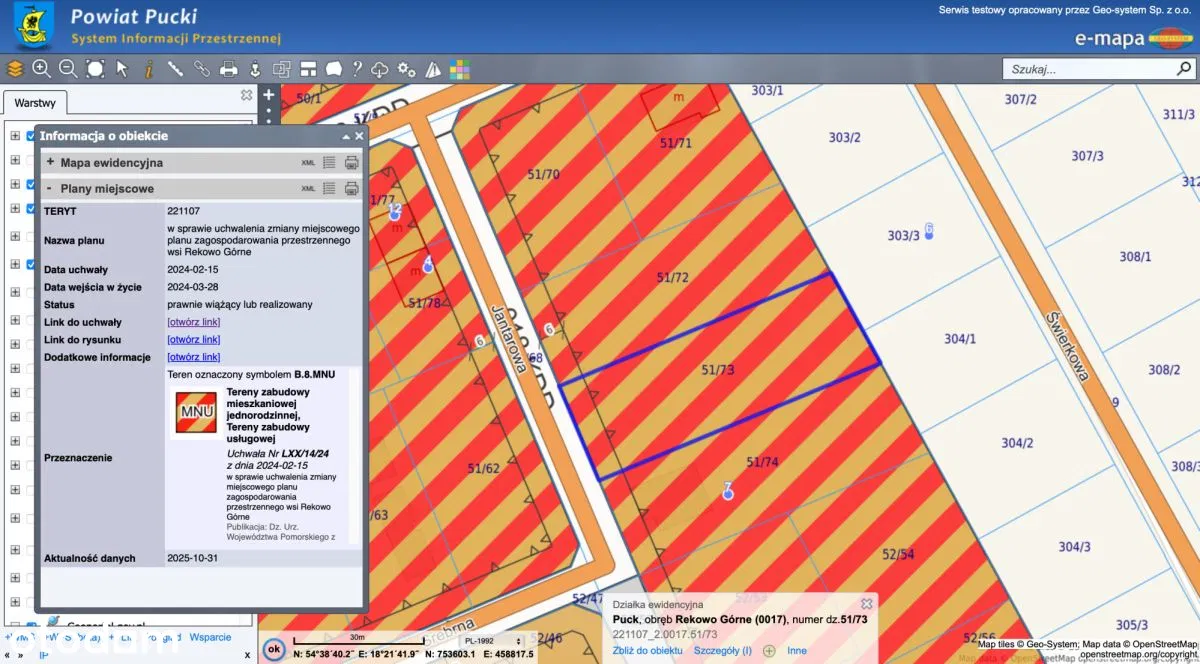
Task: Click the MNU legend color swatch
Action: click(x=196, y=412)
